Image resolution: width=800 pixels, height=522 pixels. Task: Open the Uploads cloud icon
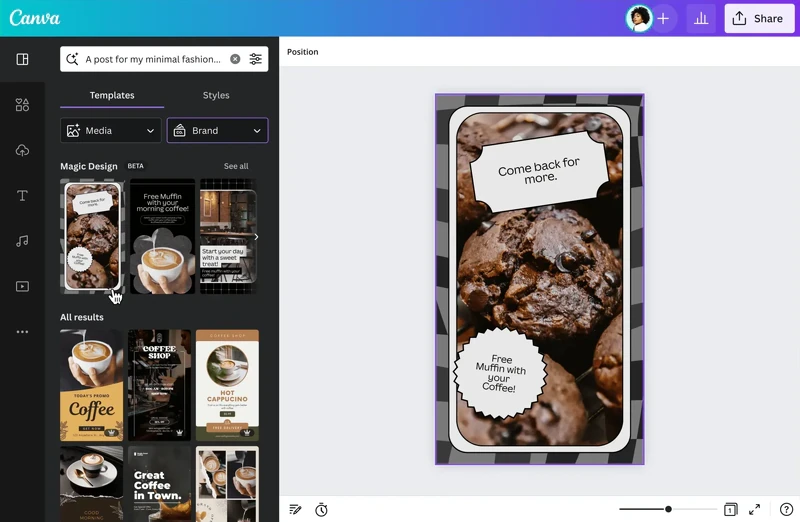[x=22, y=150]
